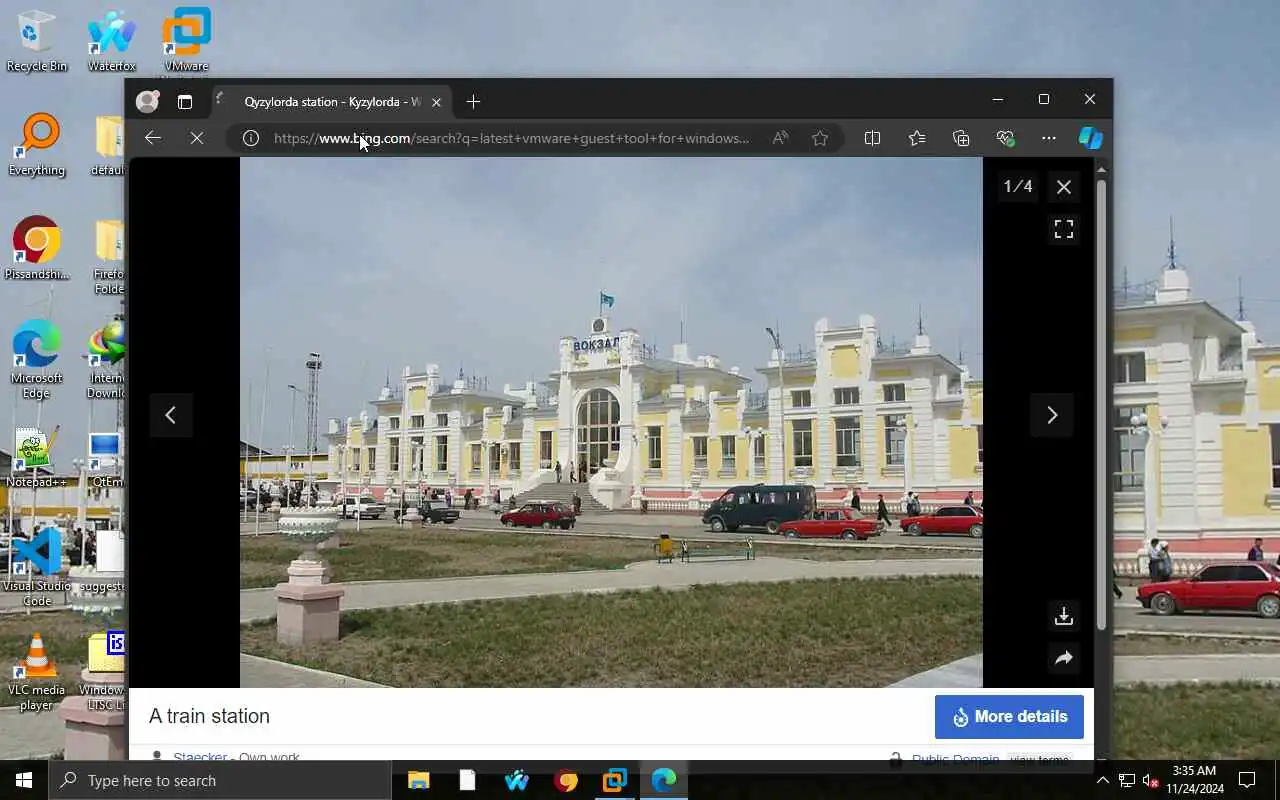
Task: Show hidden system tray icons
Action: click(x=1102, y=780)
